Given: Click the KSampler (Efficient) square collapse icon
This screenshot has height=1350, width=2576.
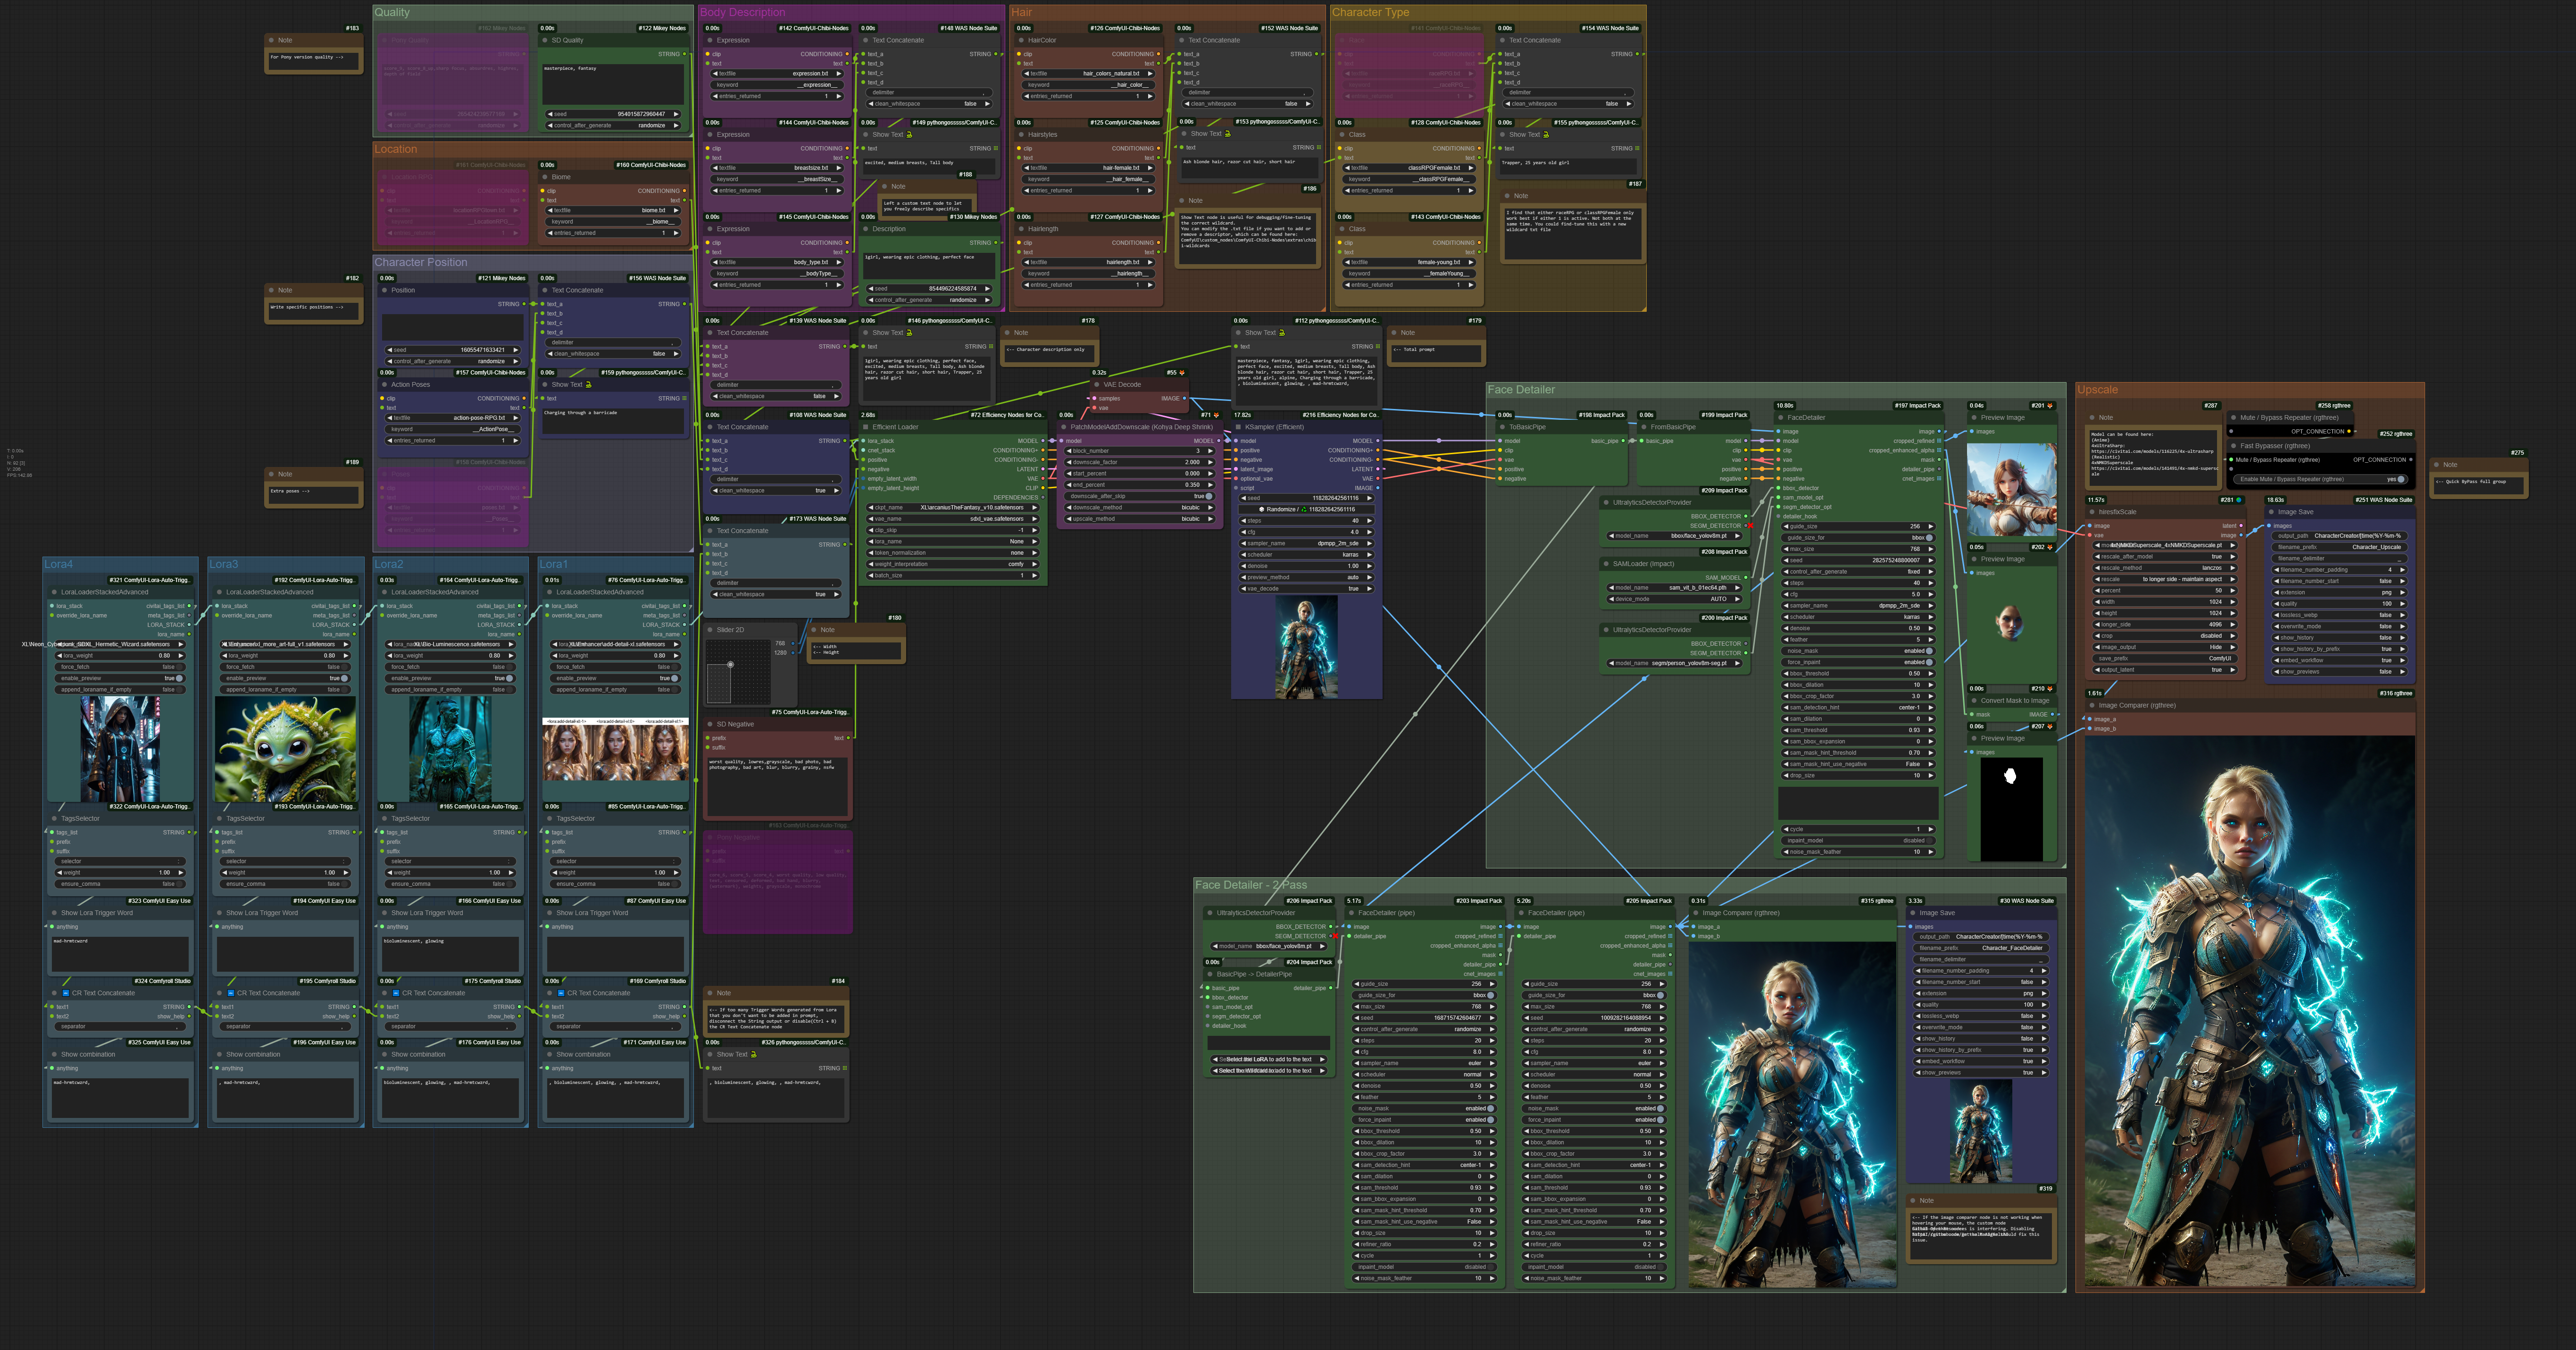Looking at the screenshot, I should [1238, 427].
